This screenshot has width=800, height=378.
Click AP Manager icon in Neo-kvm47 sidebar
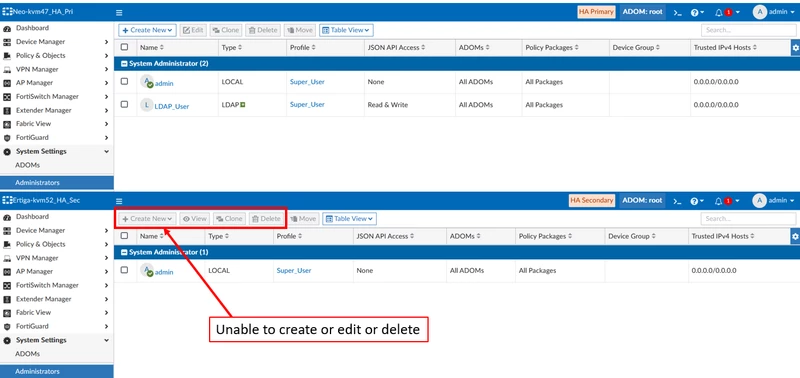click(7, 83)
